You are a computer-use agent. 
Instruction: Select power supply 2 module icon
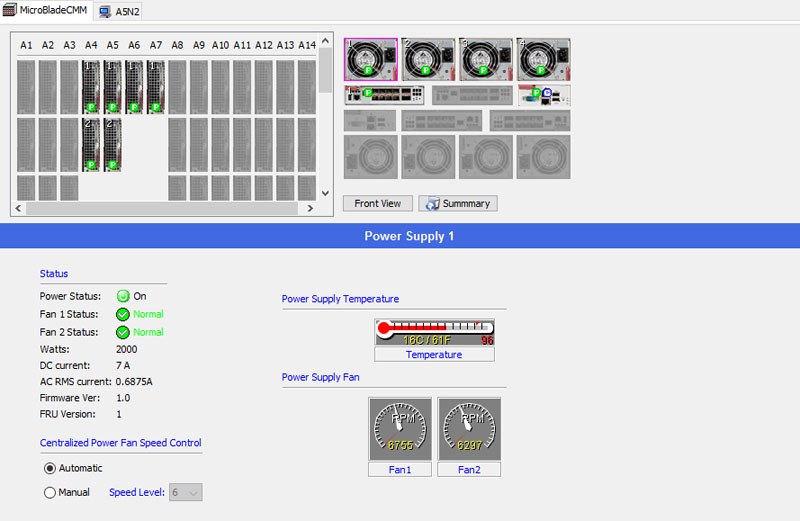click(428, 59)
